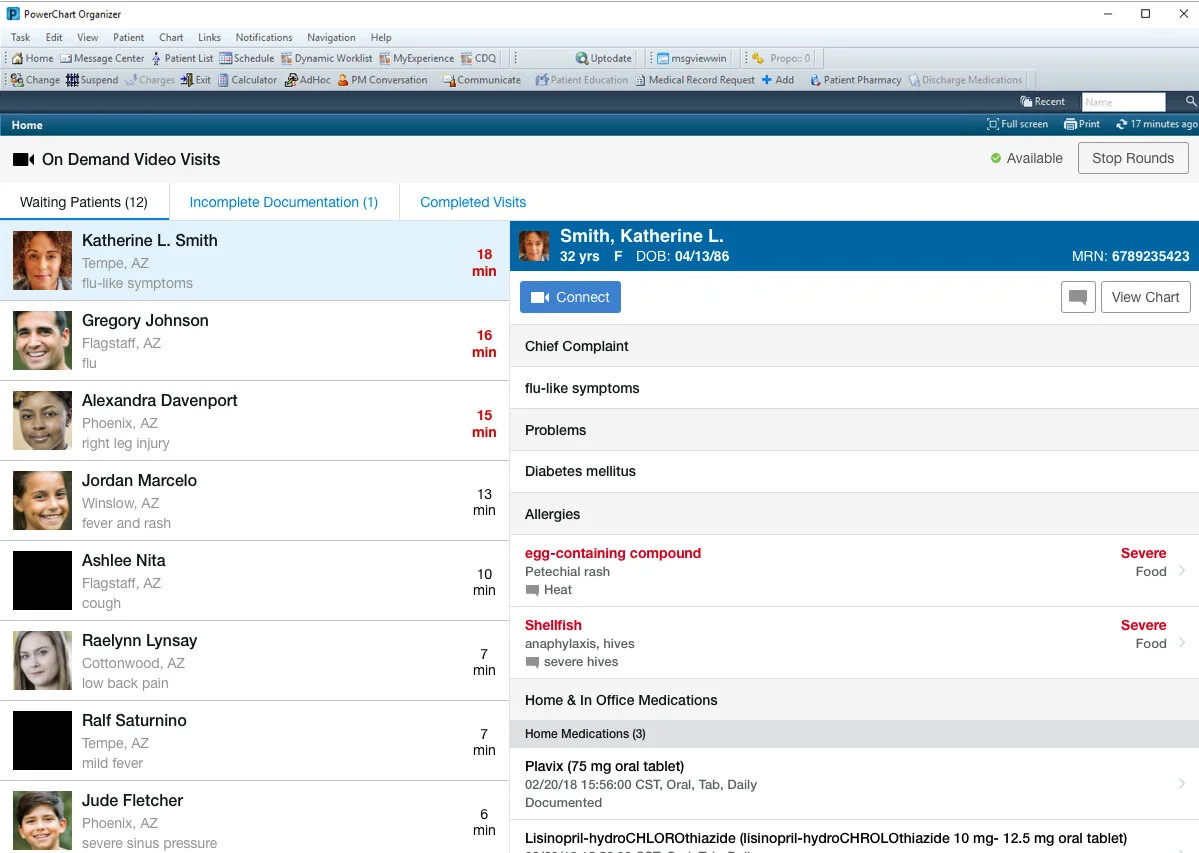Open the View menu

point(87,37)
